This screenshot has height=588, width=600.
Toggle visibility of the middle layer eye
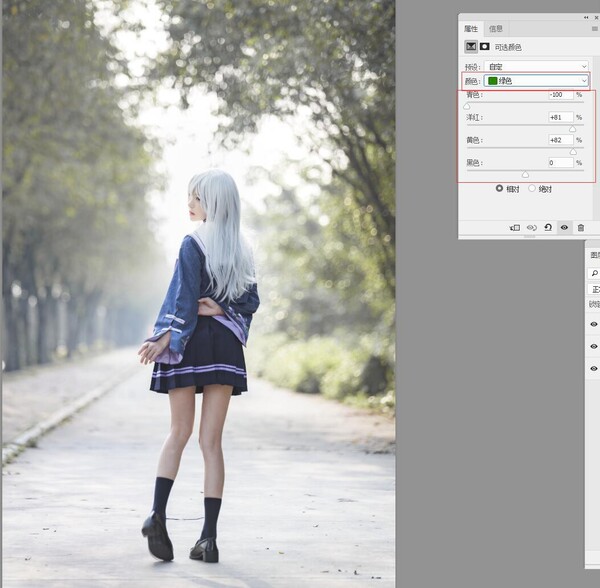pos(593,346)
